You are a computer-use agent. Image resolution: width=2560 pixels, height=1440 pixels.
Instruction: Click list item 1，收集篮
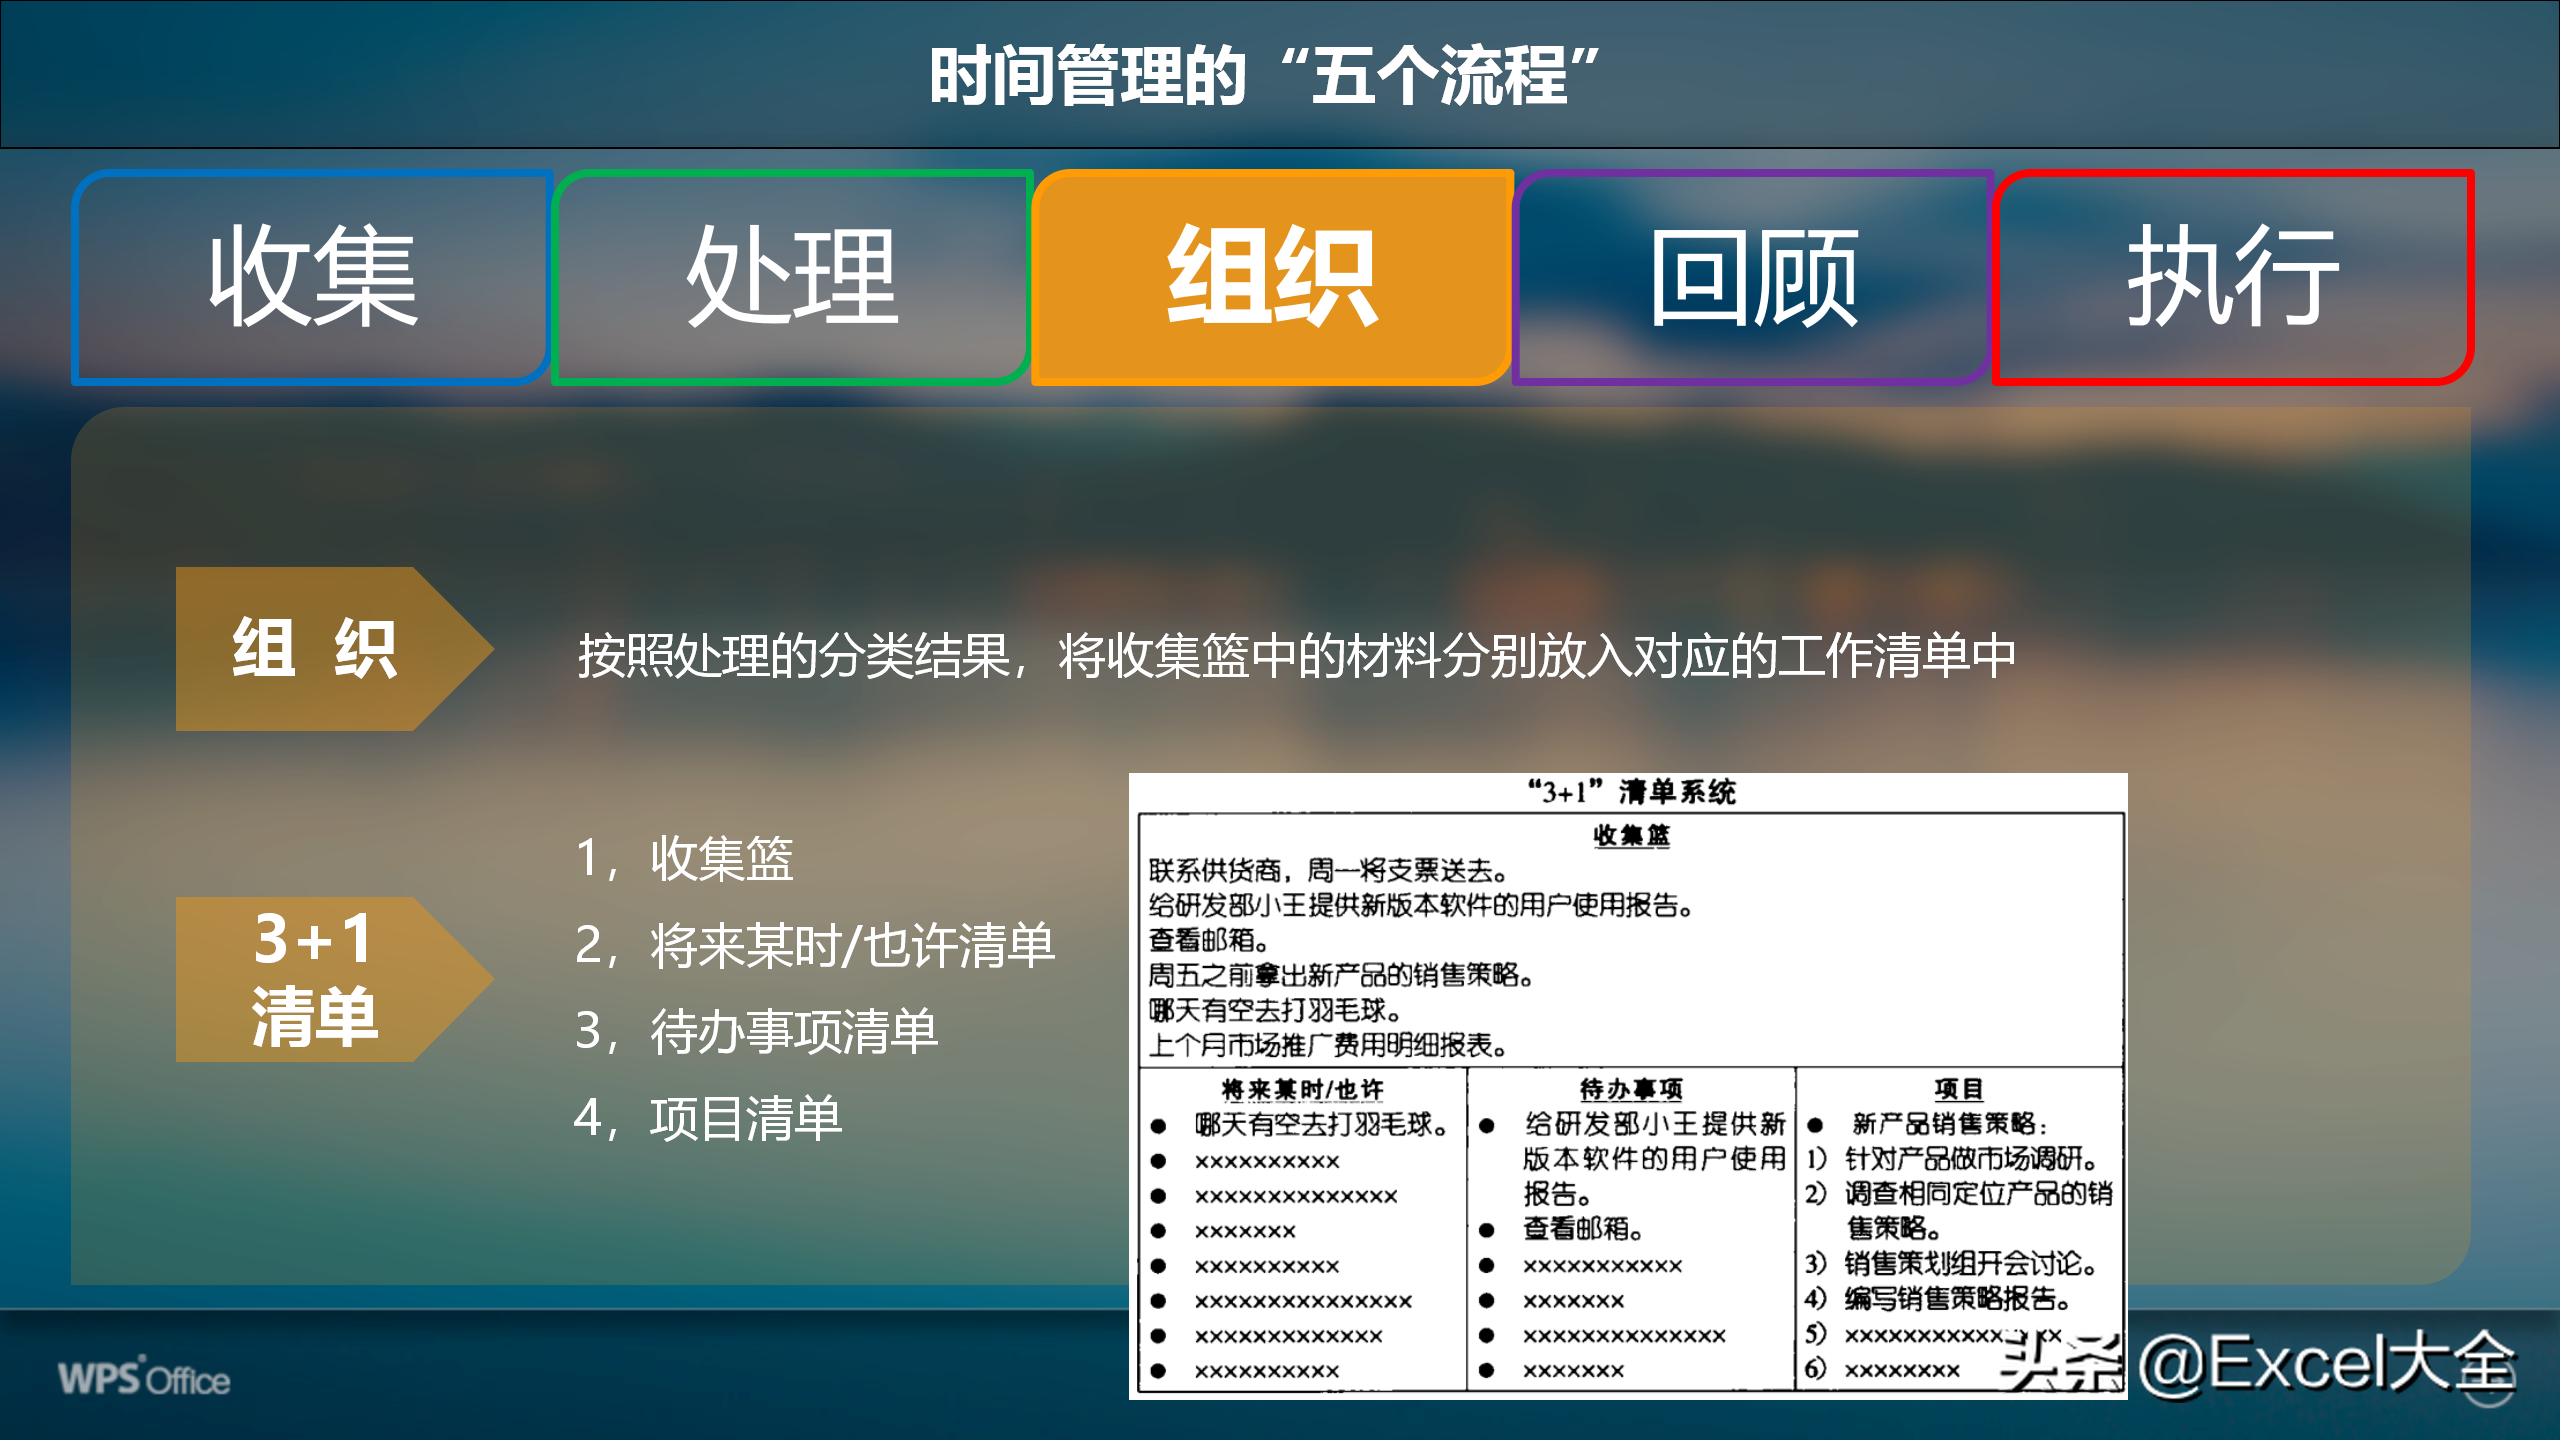point(684,859)
